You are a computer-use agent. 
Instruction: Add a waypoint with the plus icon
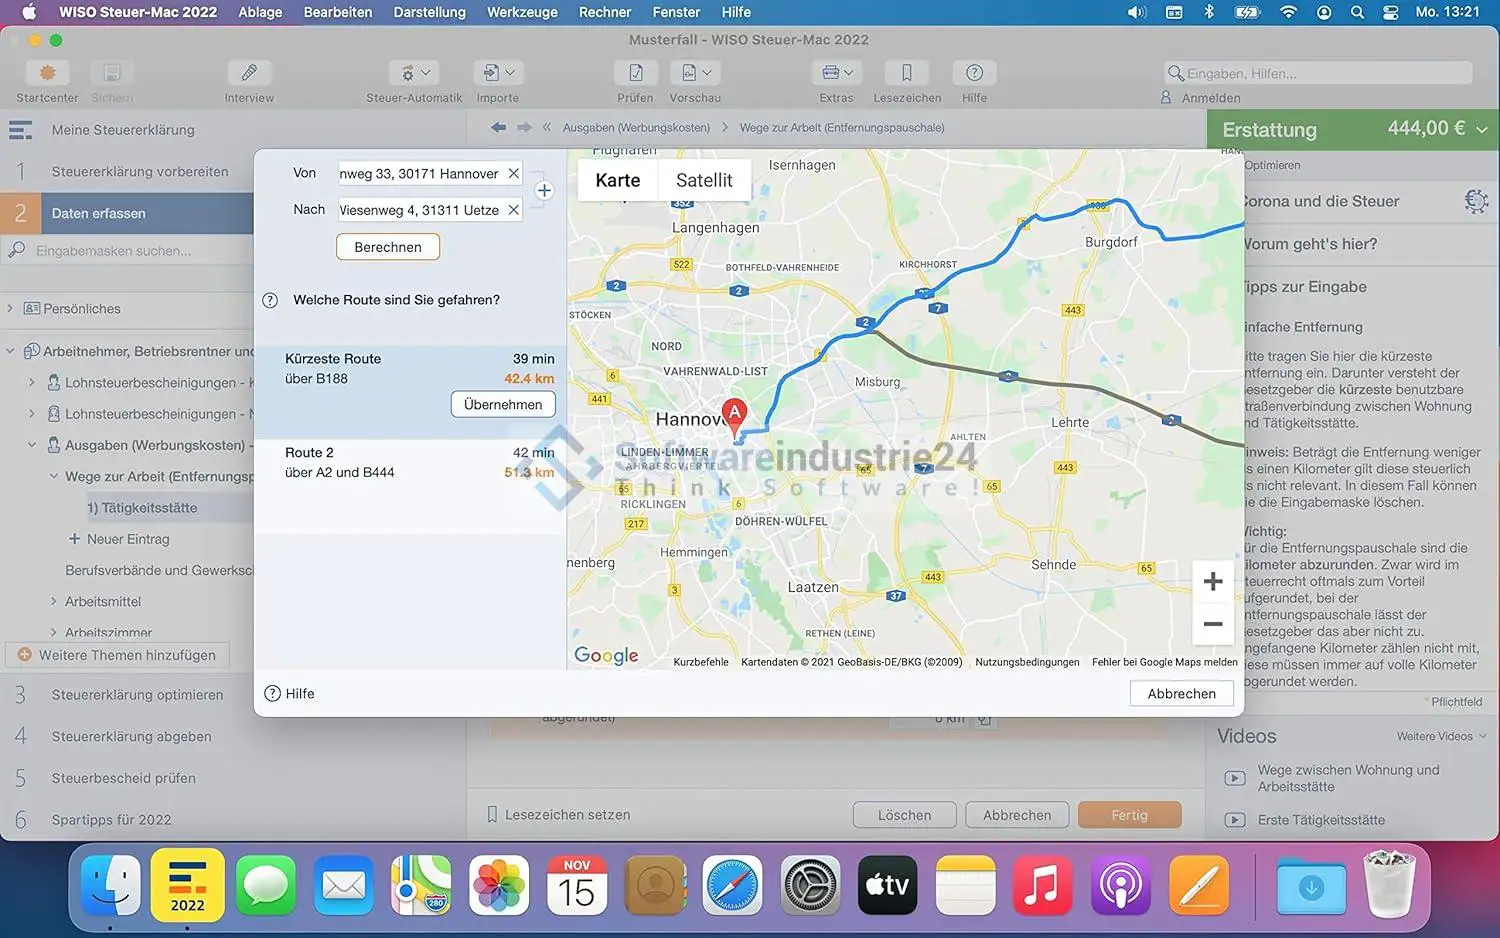pos(544,191)
